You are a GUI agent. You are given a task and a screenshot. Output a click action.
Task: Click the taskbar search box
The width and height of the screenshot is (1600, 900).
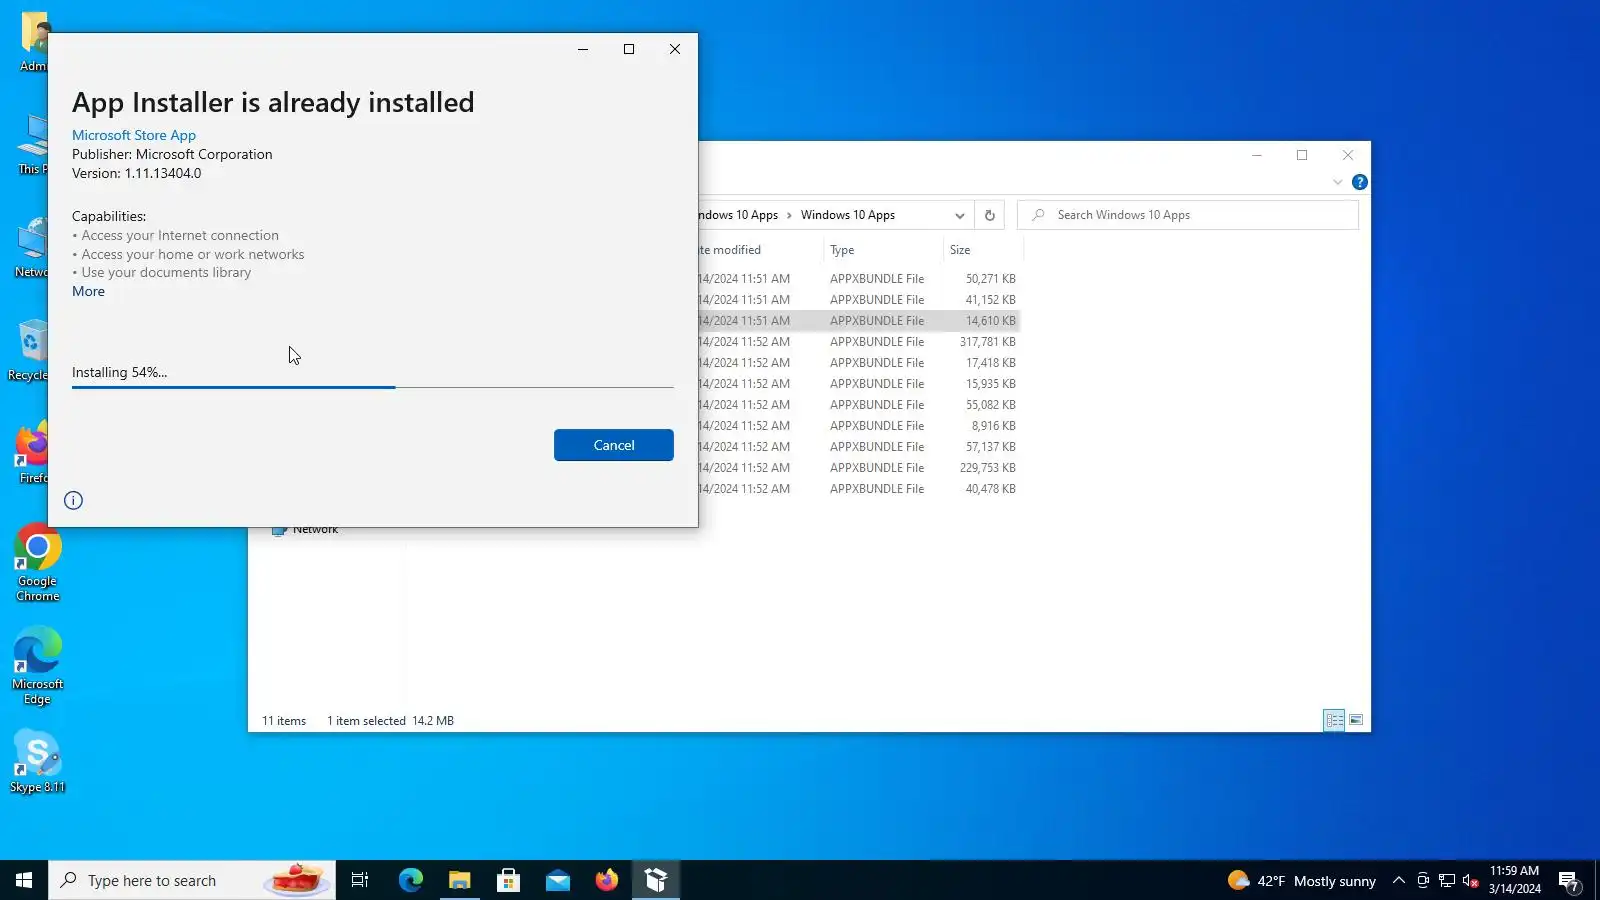click(x=192, y=880)
